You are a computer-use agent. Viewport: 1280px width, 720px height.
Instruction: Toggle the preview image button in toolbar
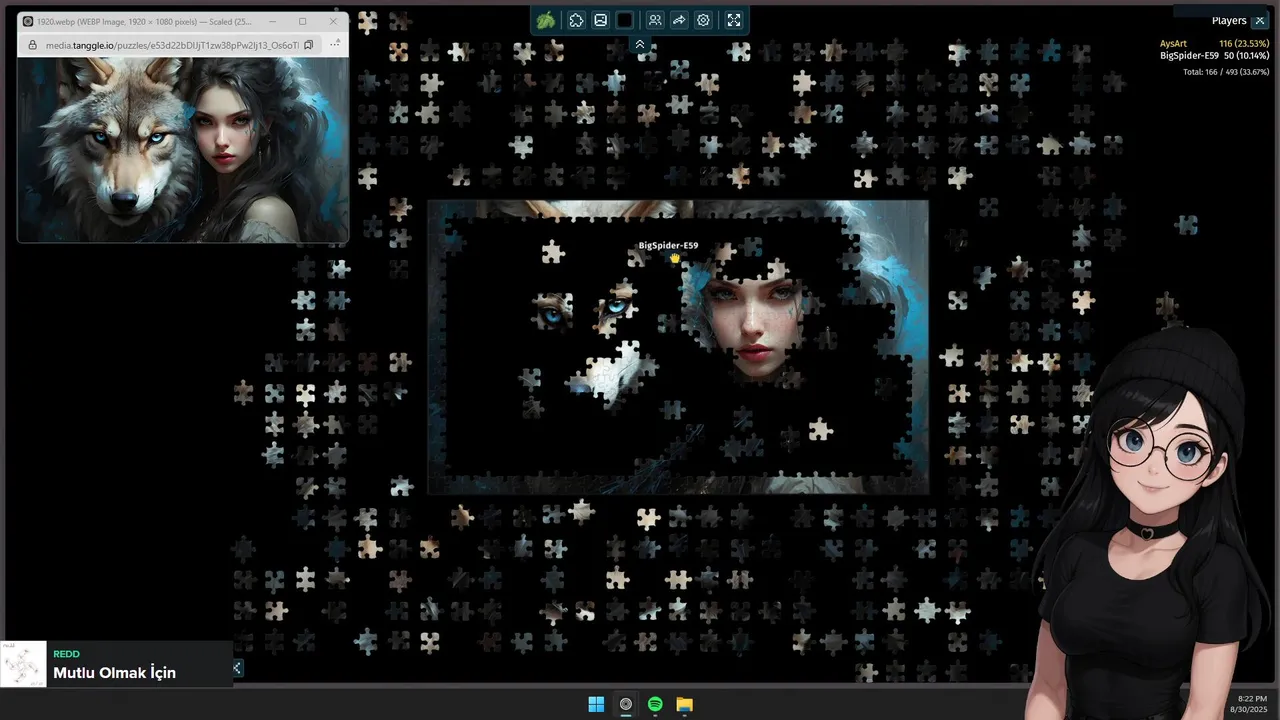click(600, 20)
